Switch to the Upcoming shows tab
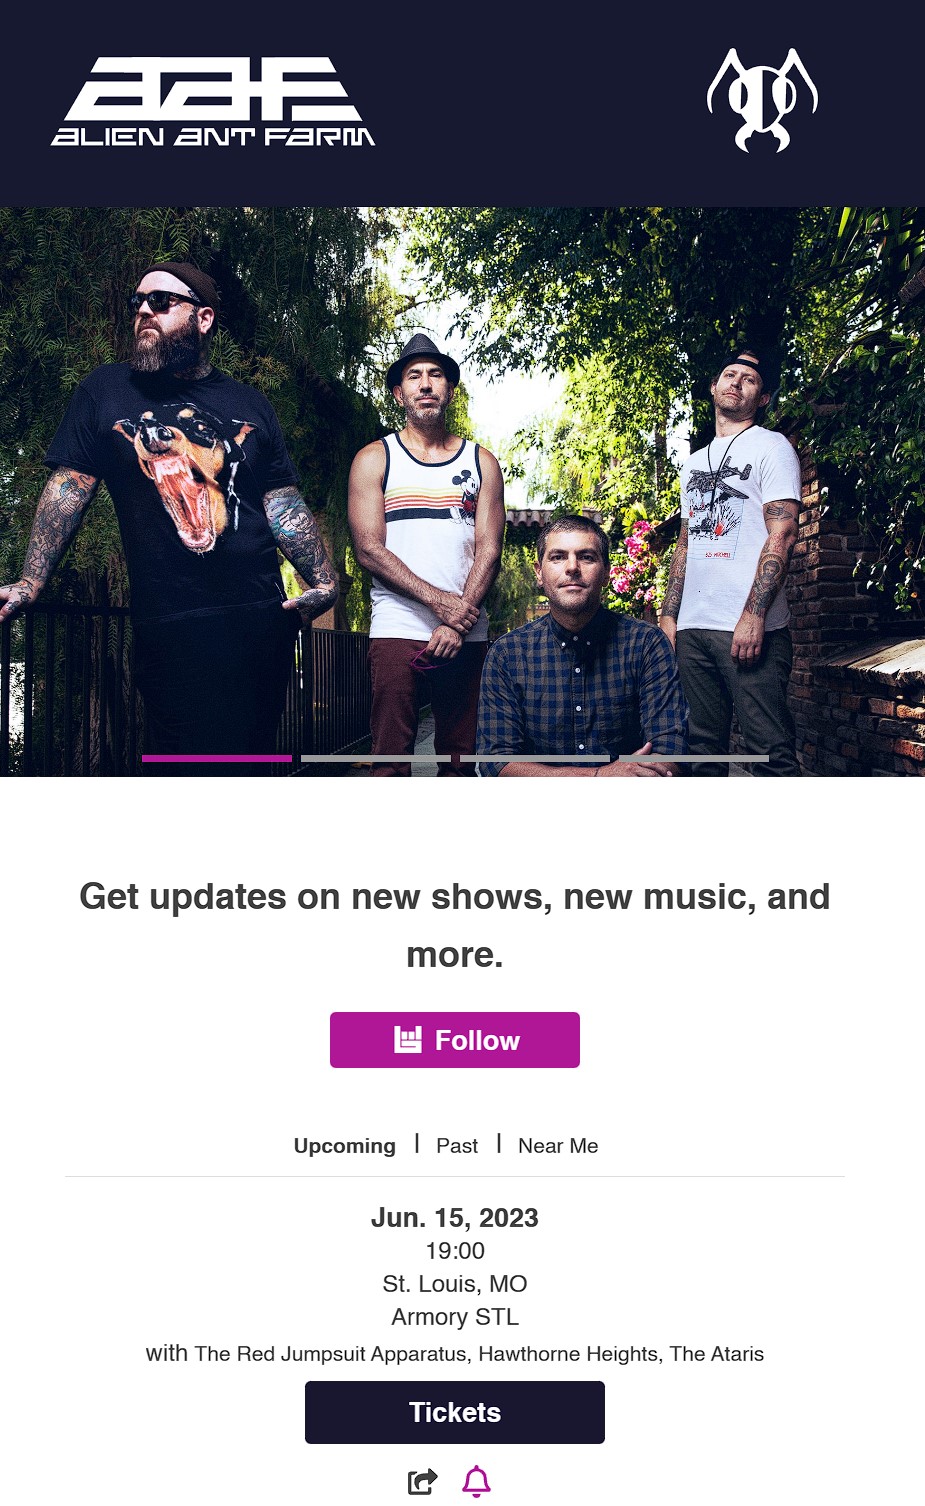This screenshot has width=925, height=1506. [x=345, y=1146]
